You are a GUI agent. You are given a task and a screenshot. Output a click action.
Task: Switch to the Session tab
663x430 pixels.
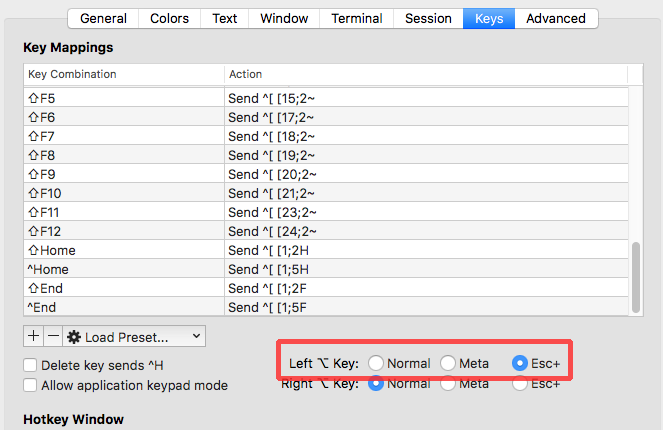[x=428, y=19]
